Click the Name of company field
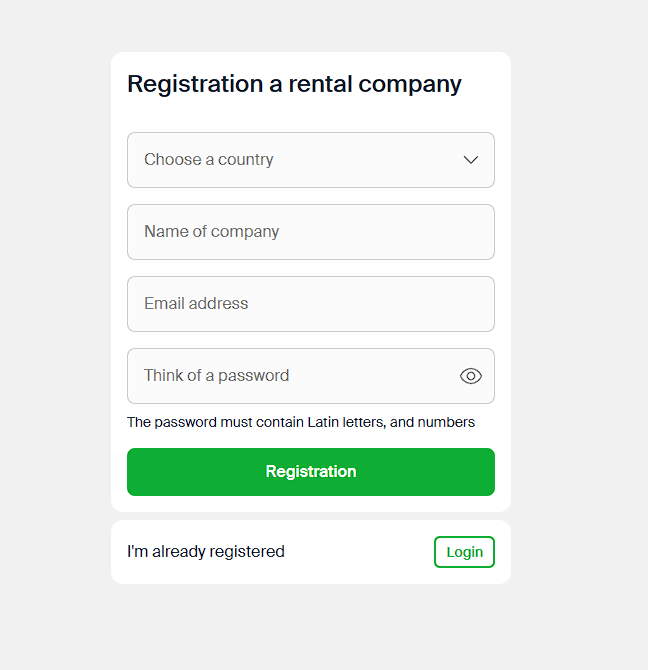Viewport: 648px width, 670px height. (310, 232)
